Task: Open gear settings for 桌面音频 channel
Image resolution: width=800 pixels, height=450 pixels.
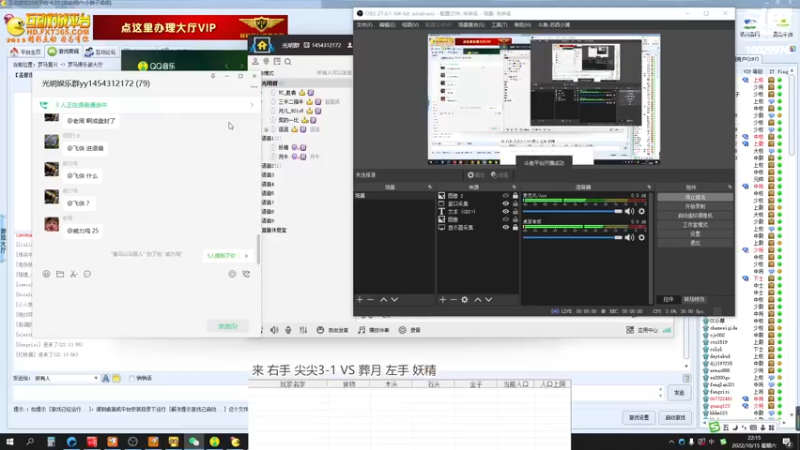Action: (x=642, y=237)
